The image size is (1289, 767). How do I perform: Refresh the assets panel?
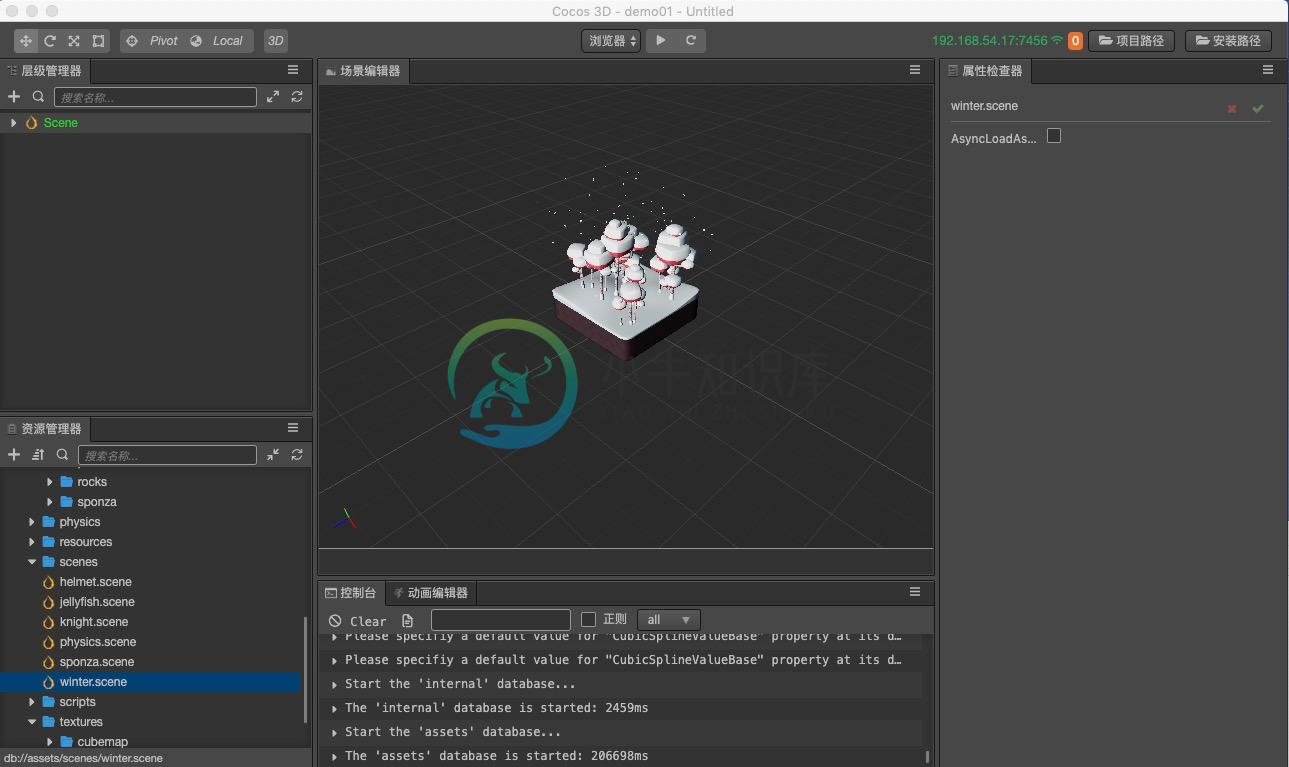(297, 455)
